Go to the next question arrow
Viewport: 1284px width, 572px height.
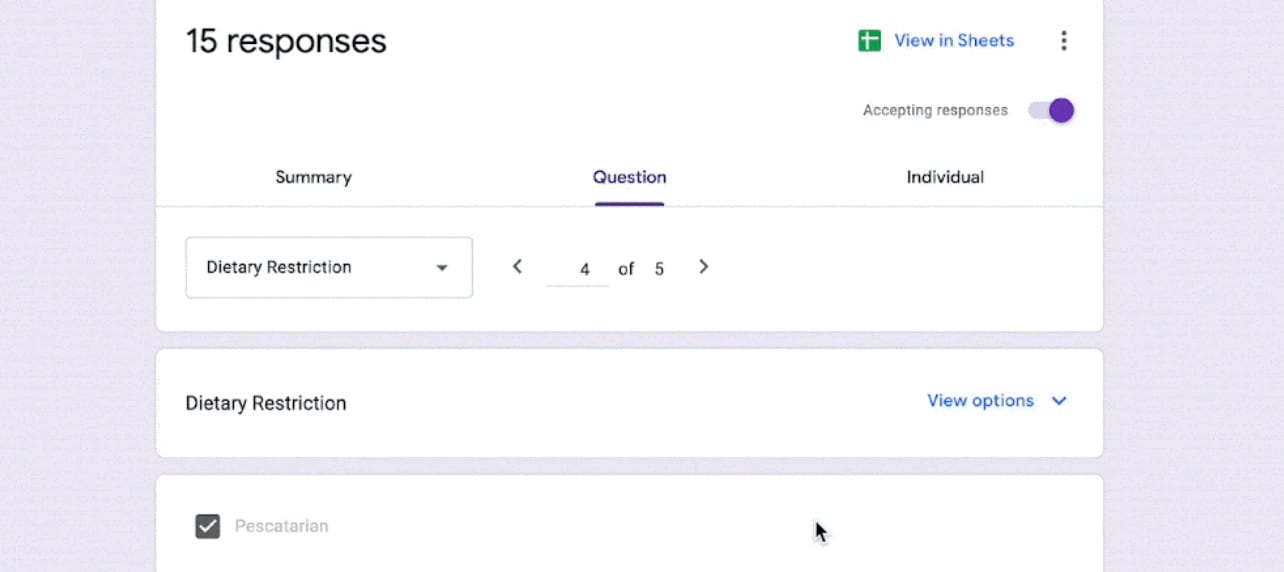(703, 267)
